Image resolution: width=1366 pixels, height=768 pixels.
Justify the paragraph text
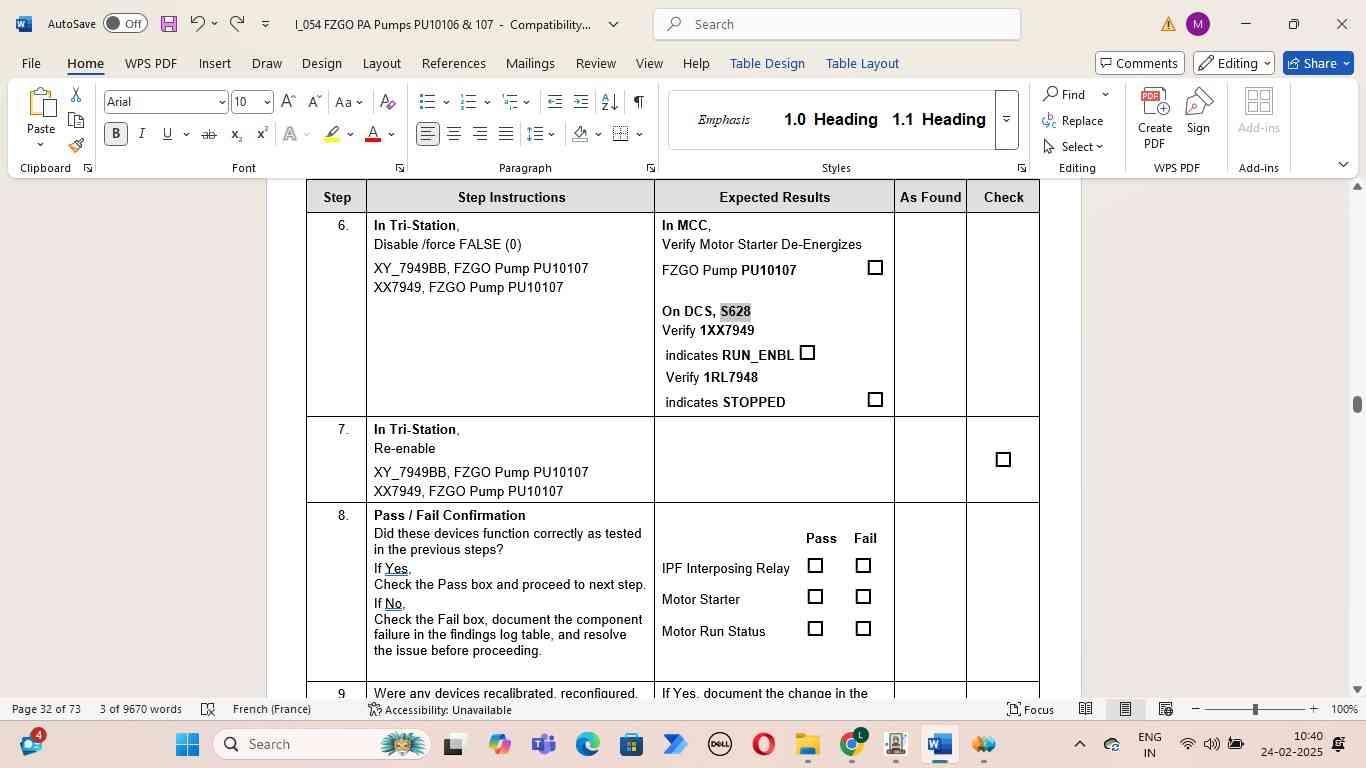click(x=506, y=134)
